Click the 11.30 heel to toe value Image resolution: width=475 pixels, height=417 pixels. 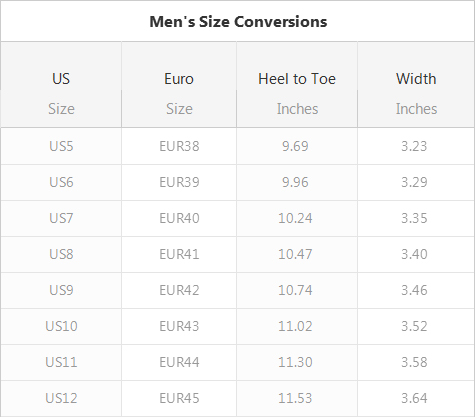pos(295,362)
